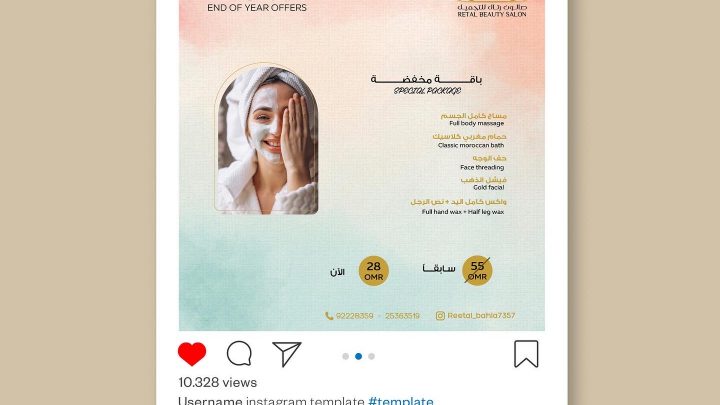Click the phone icon beside 92228359
The height and width of the screenshot is (405, 720).
[329, 316]
